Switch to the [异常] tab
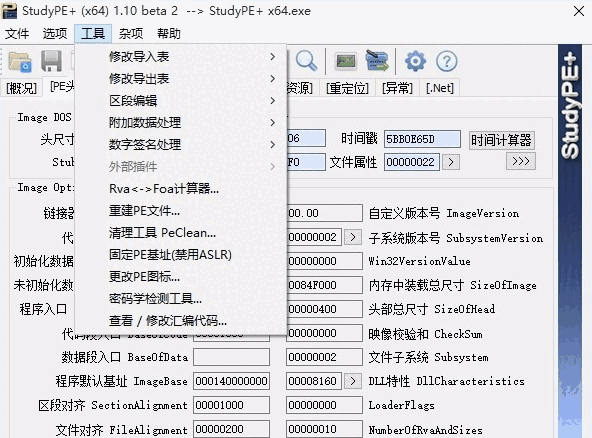592x438 pixels. [x=397, y=88]
